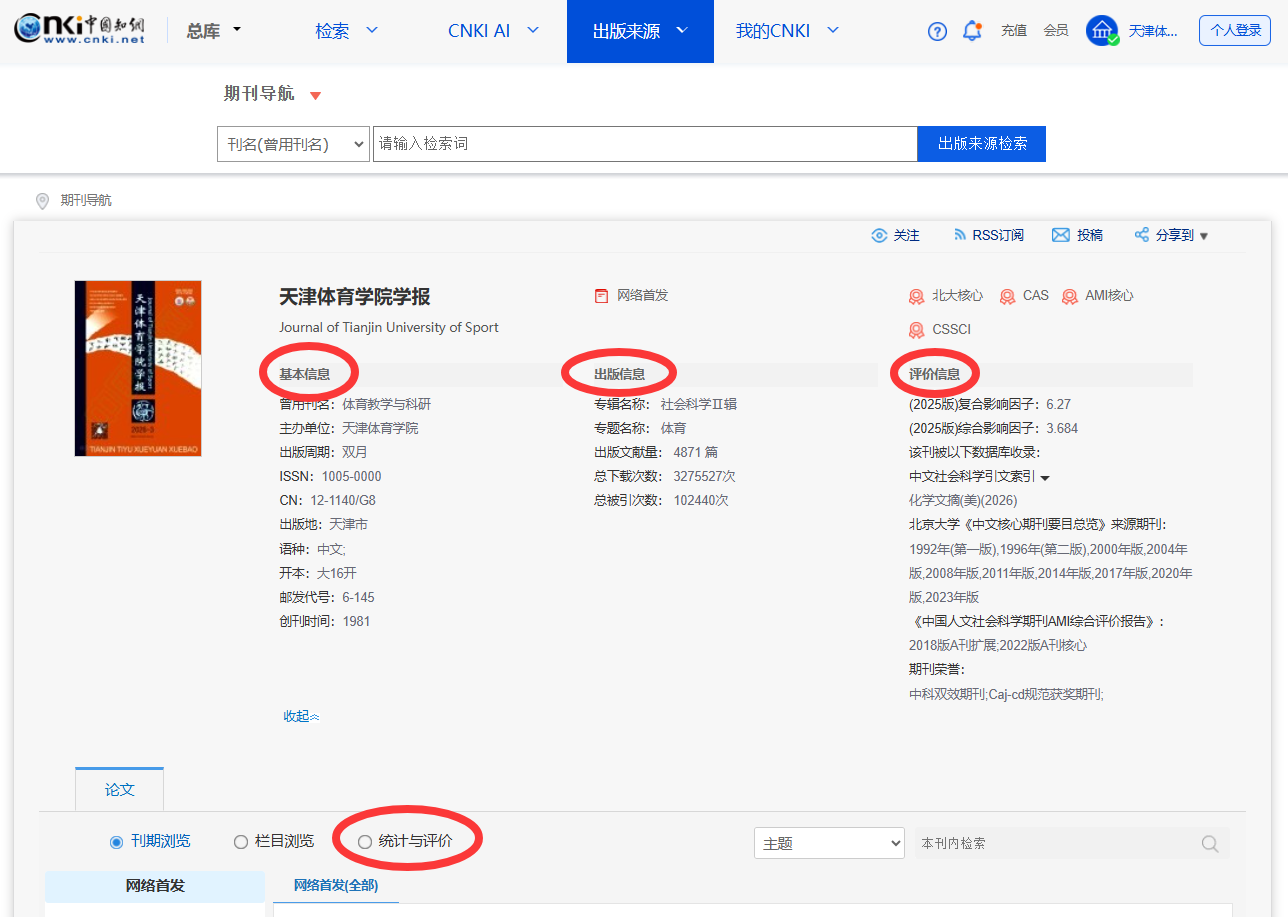Viewport: 1288px width, 917px height.
Task: Click the 投稿 envelope icon
Action: tap(1061, 235)
